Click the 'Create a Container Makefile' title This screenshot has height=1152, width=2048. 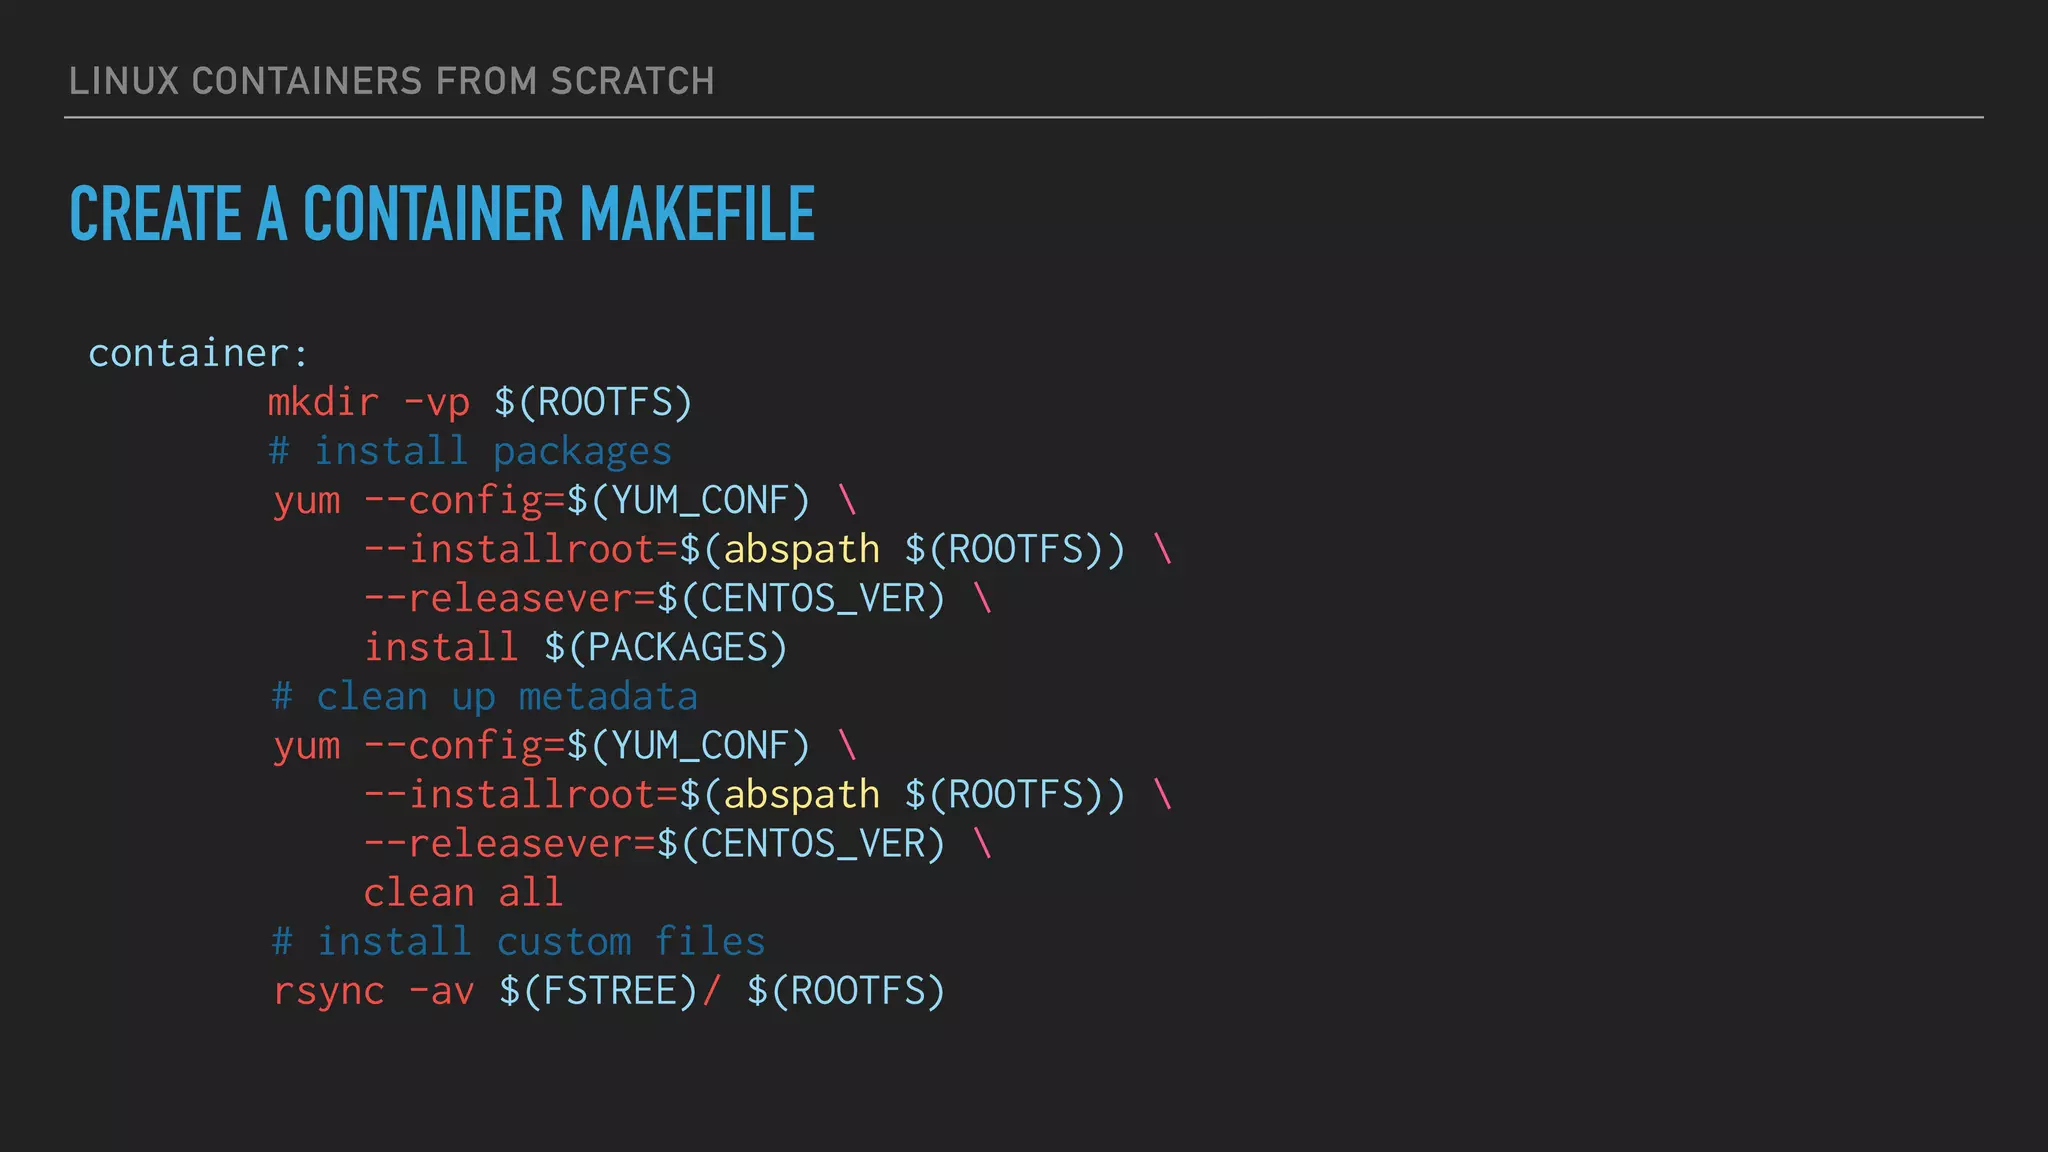[x=442, y=214]
